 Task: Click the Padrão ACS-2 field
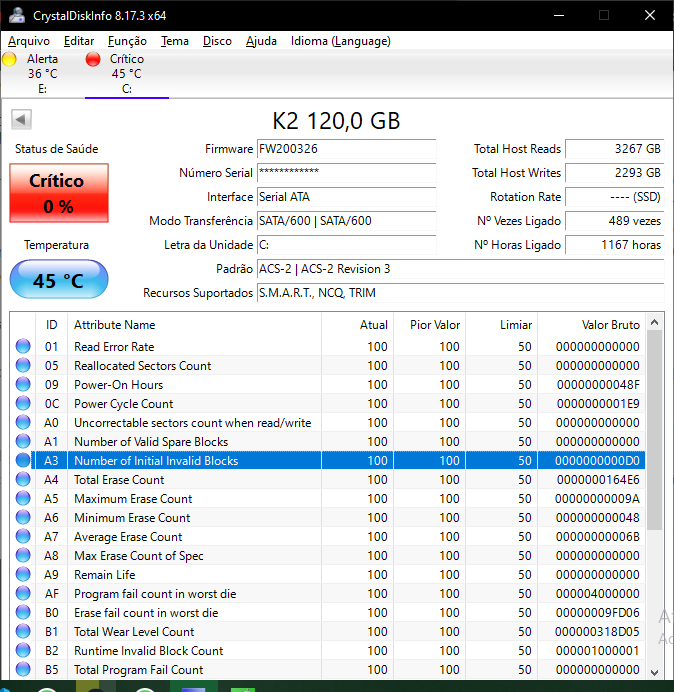click(x=460, y=269)
